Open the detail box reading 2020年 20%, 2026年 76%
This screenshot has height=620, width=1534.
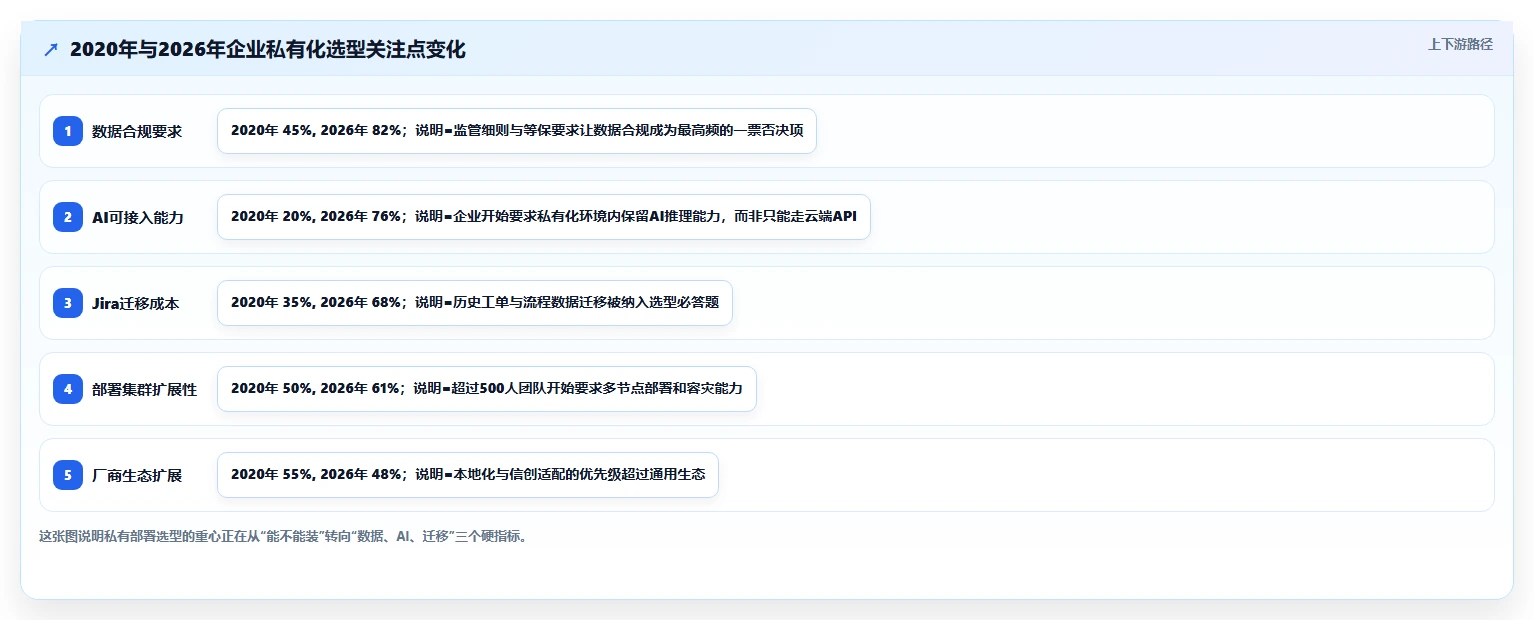[x=544, y=217]
